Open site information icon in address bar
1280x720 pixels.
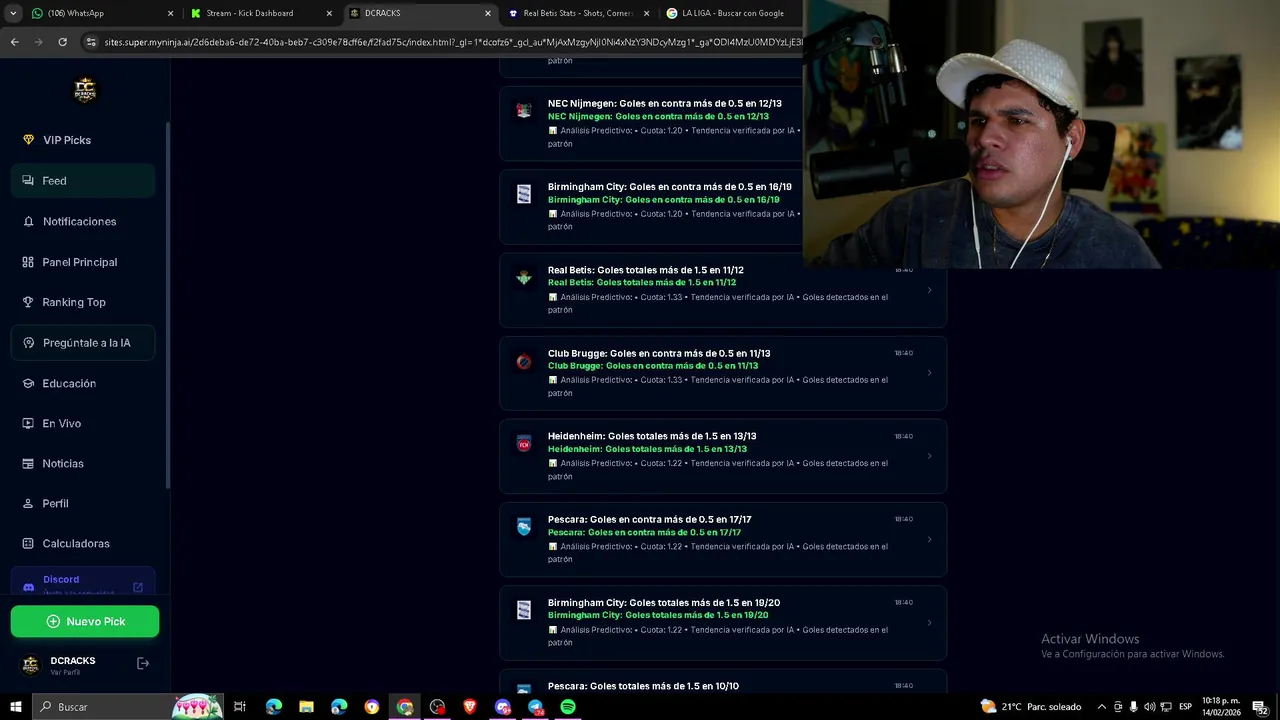(x=91, y=42)
